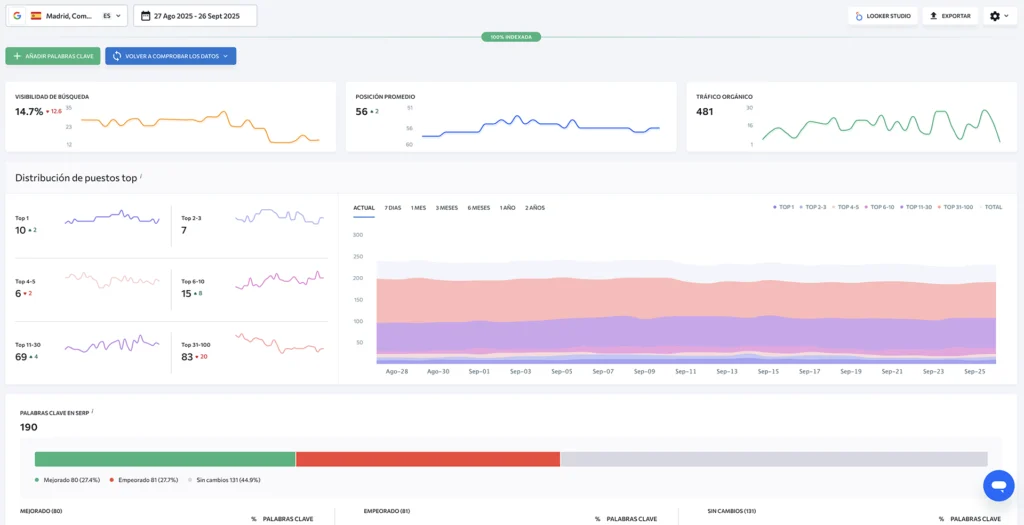Switch chart range to 3 MESES

tap(446, 208)
